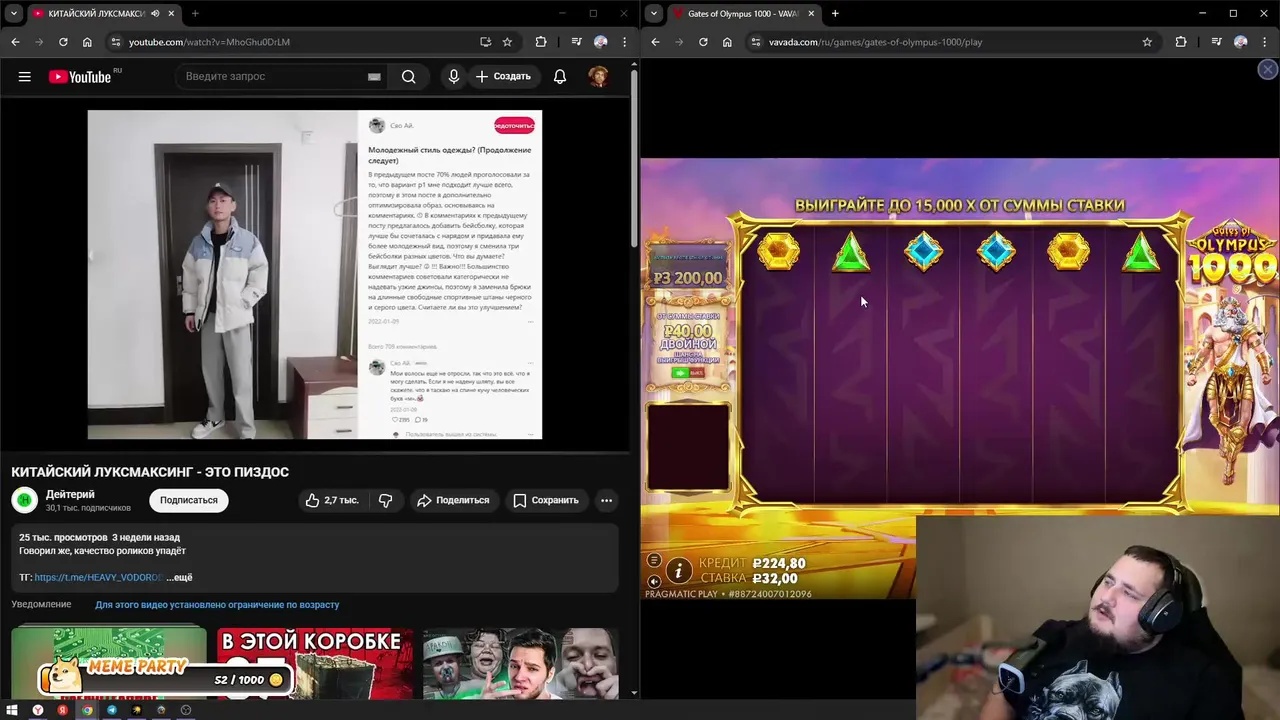Open the game info 'i' button
This screenshot has width=1280, height=720.
(x=679, y=571)
